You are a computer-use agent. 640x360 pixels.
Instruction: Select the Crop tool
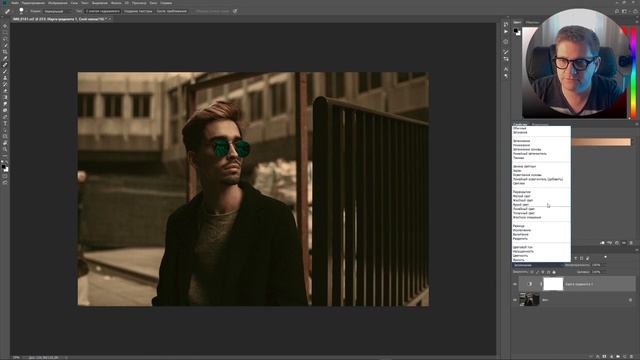pos(5,52)
